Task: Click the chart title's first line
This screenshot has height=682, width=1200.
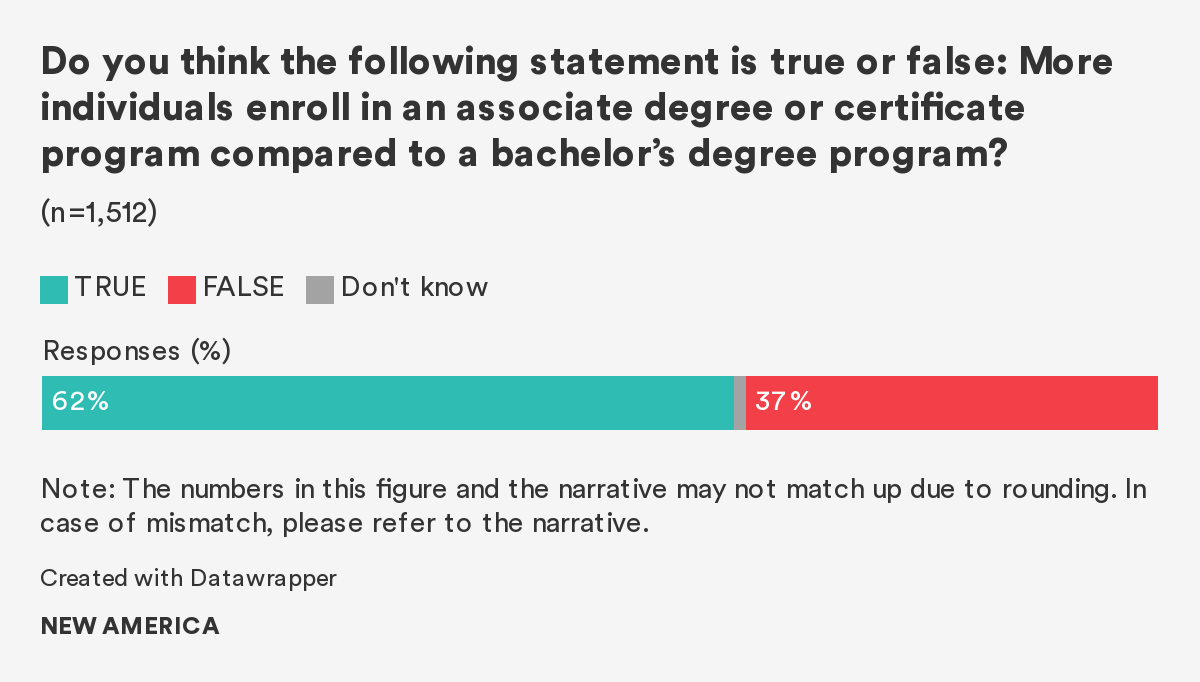Action: pos(576,63)
